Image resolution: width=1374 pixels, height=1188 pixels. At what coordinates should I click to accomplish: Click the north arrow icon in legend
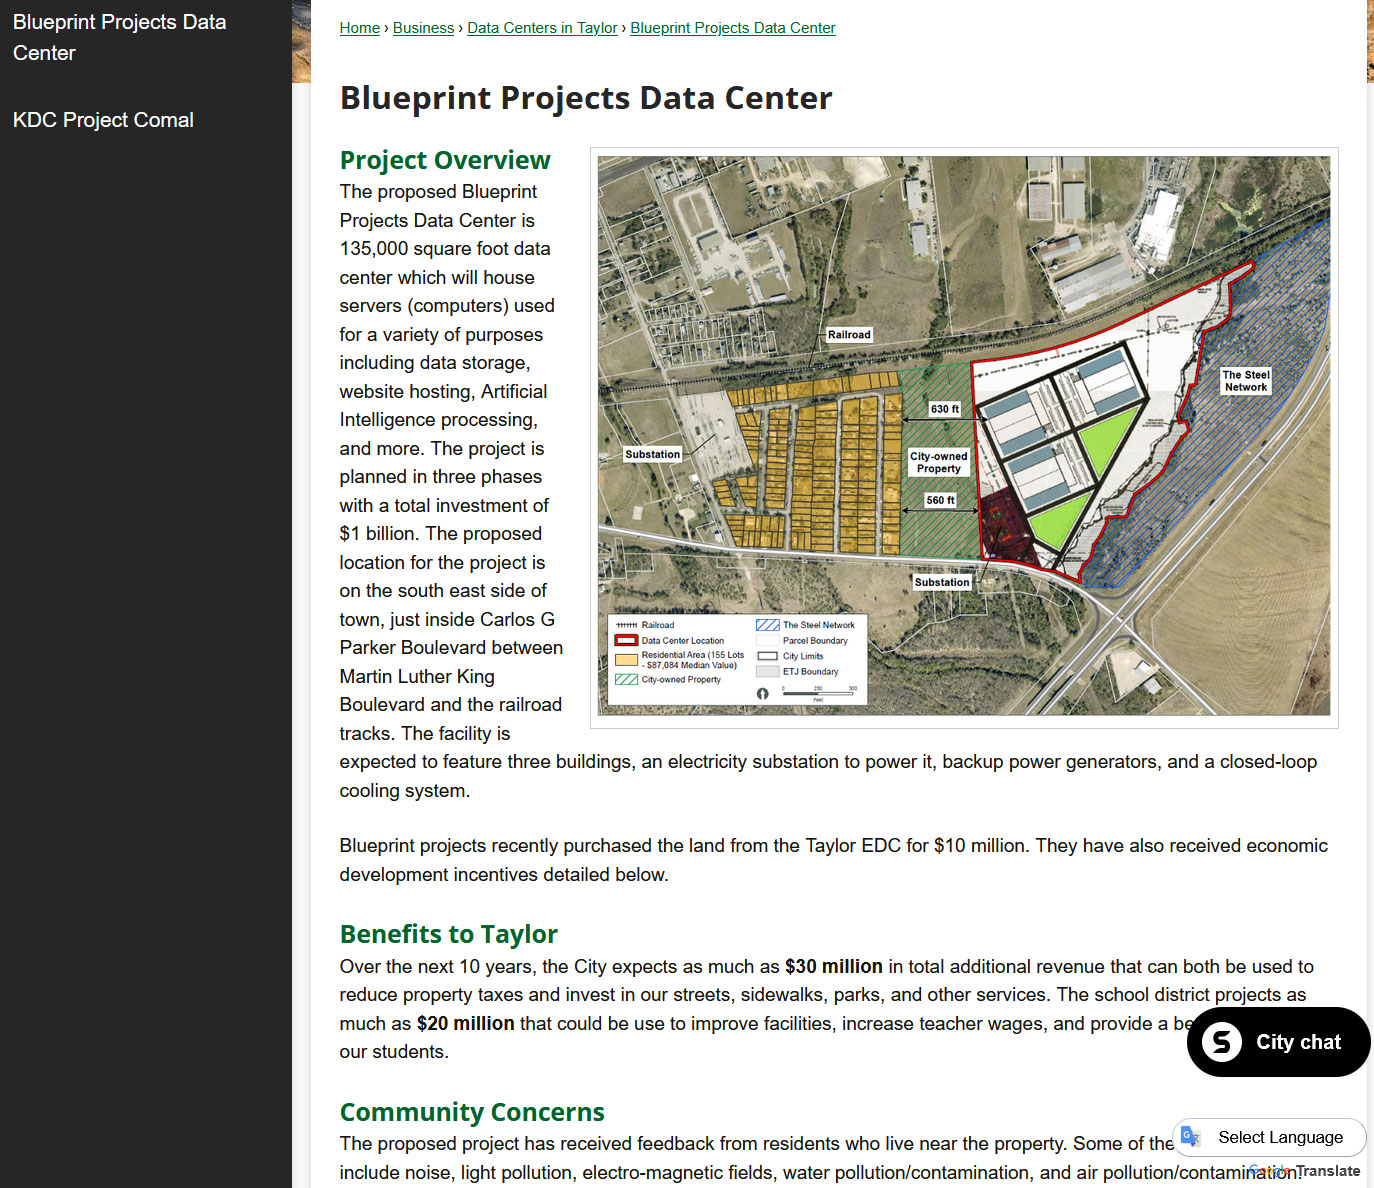(763, 693)
